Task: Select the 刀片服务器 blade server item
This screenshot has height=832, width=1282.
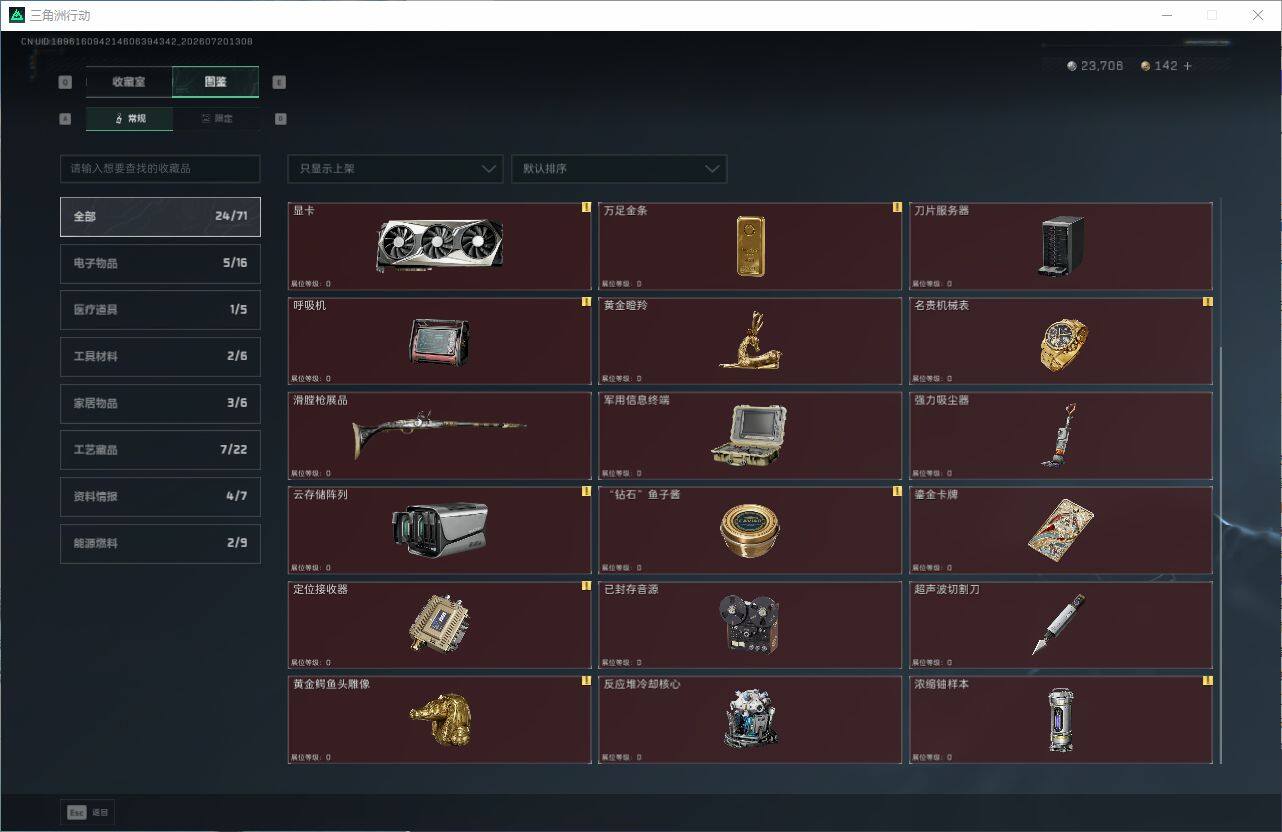Action: pos(1061,246)
